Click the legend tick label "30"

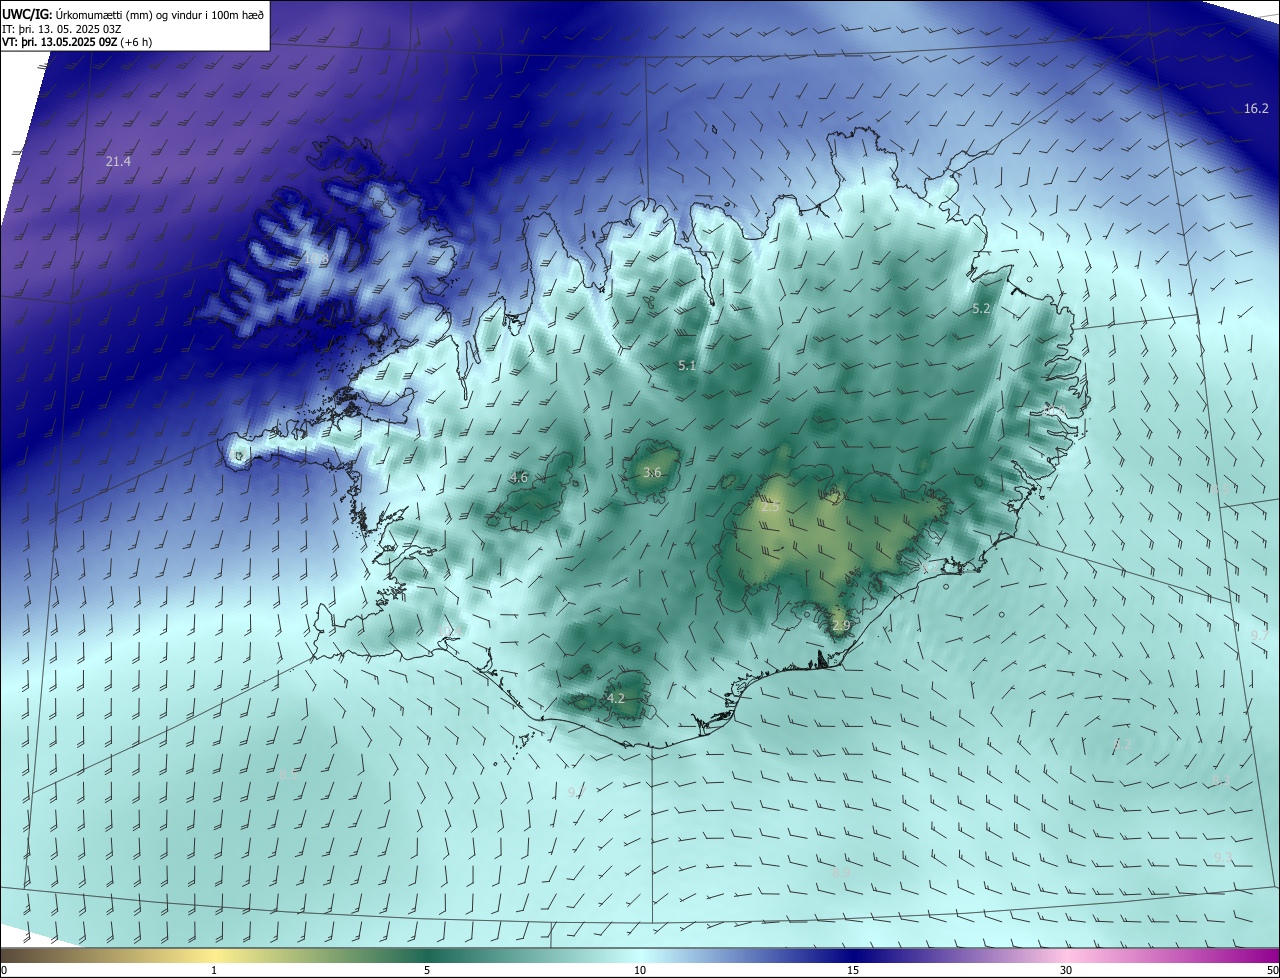tap(1066, 970)
